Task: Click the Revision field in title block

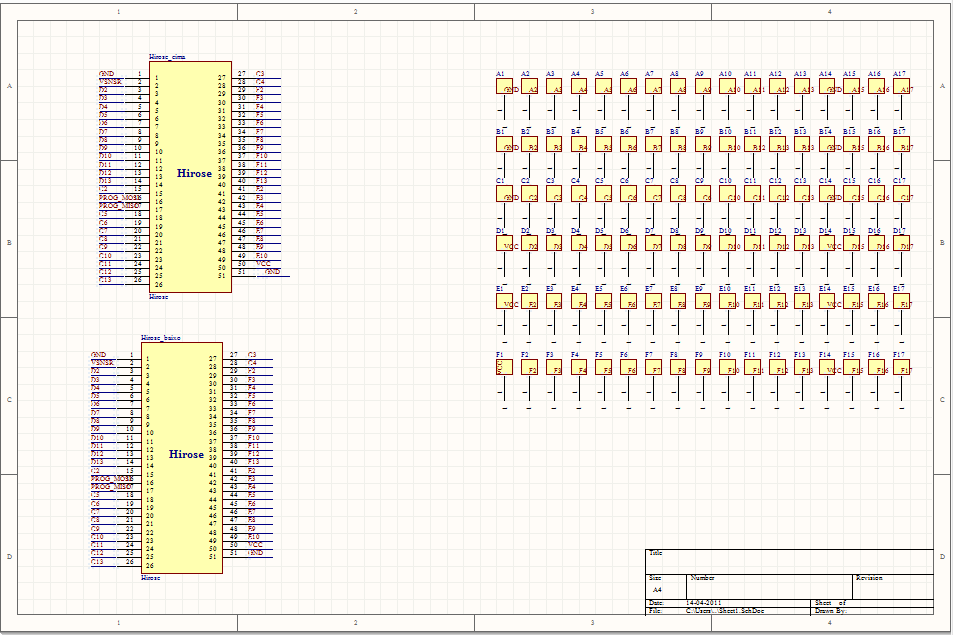Action: point(868,578)
